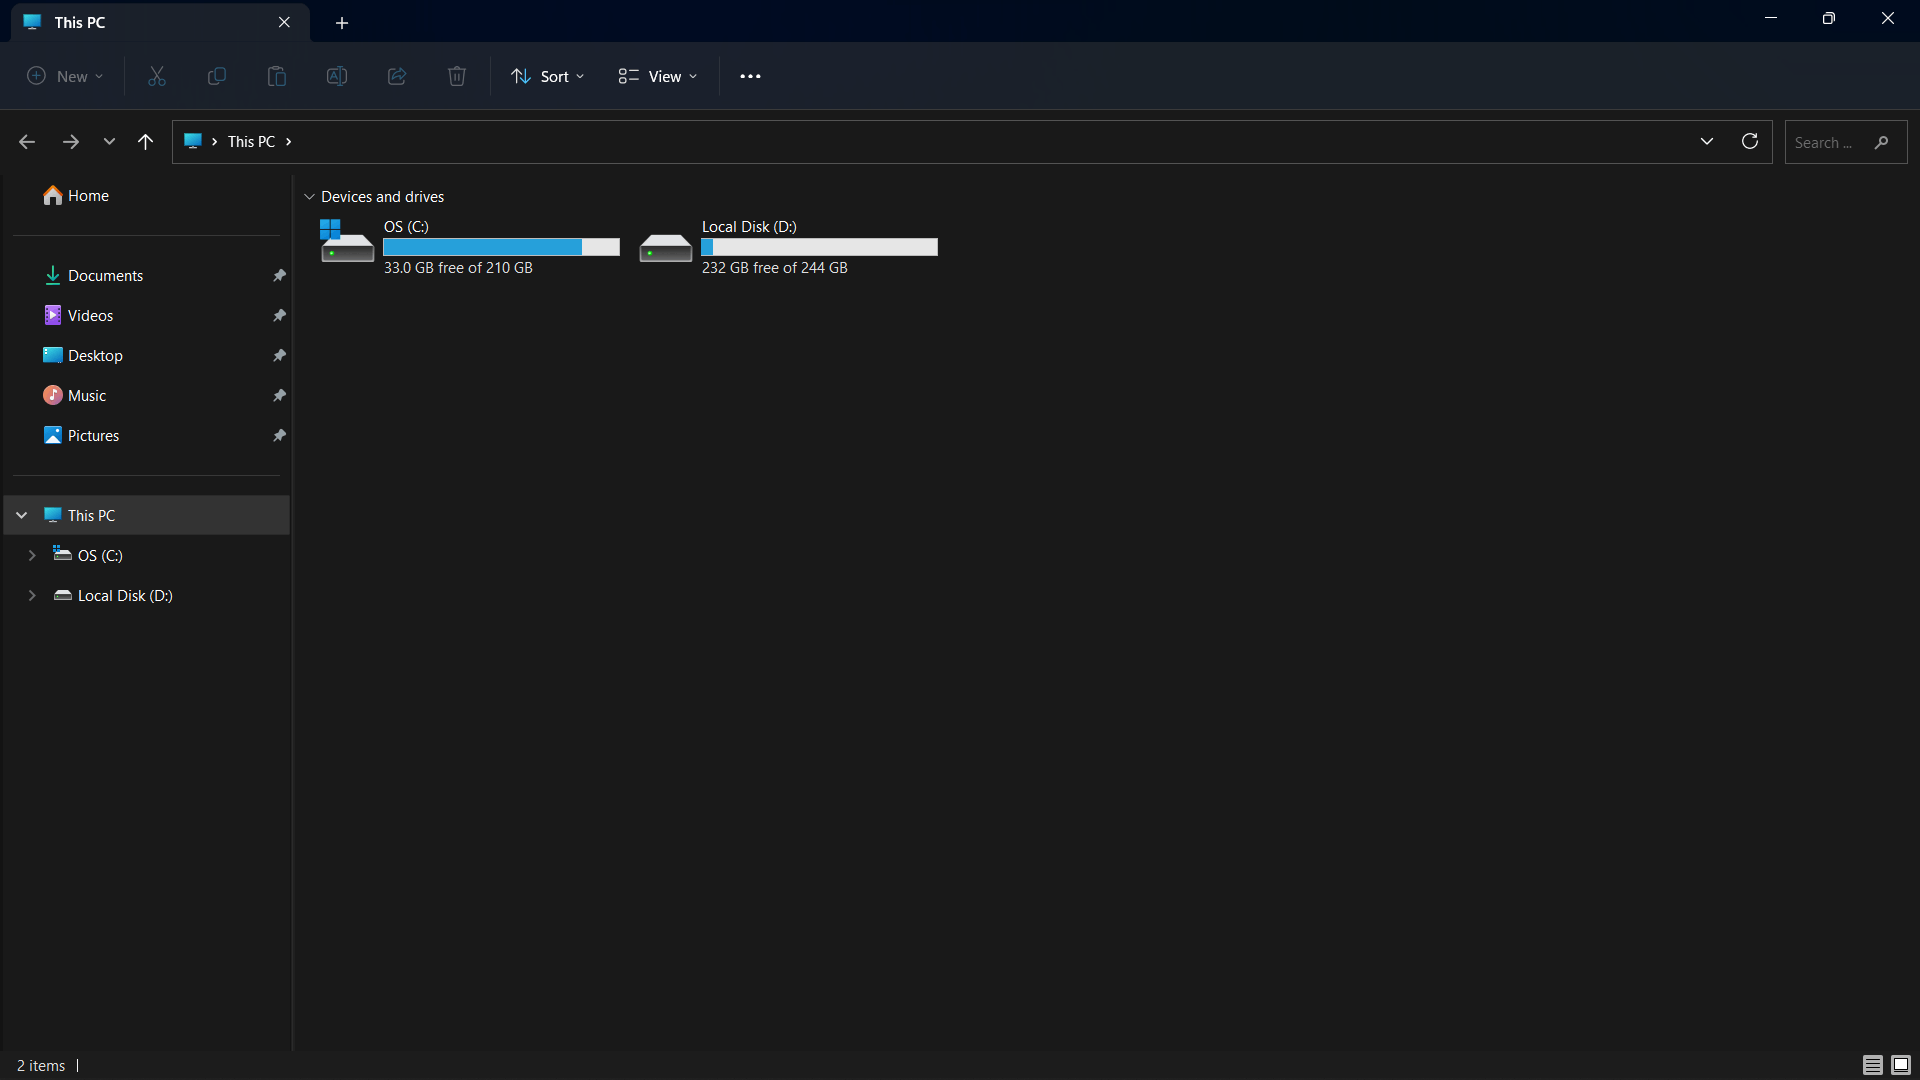Refresh the This PC view
1920x1080 pixels.
click(x=1750, y=141)
